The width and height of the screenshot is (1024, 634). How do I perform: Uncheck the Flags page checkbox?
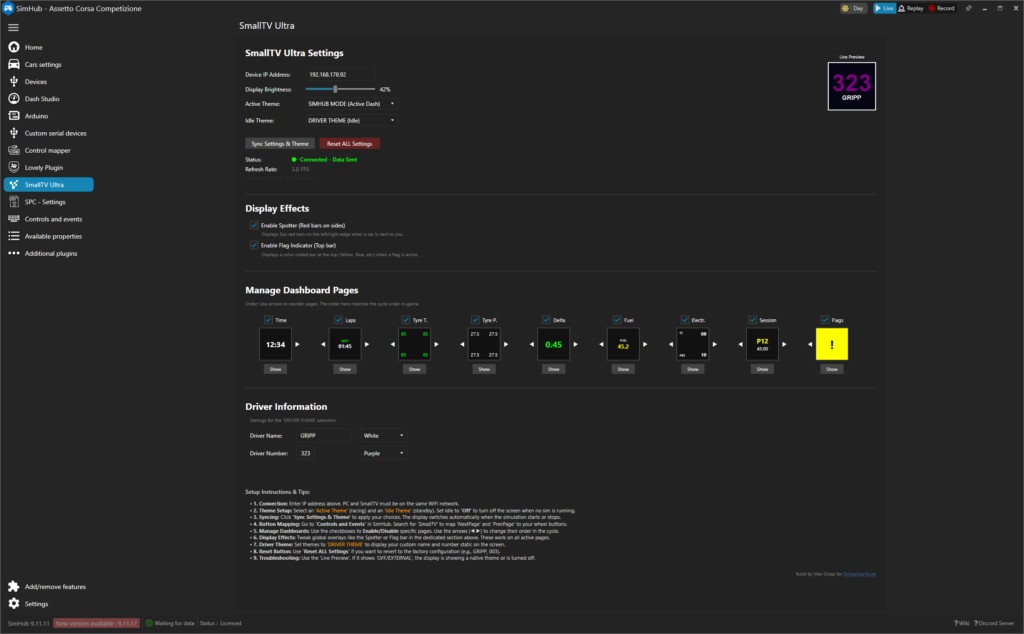(825, 320)
